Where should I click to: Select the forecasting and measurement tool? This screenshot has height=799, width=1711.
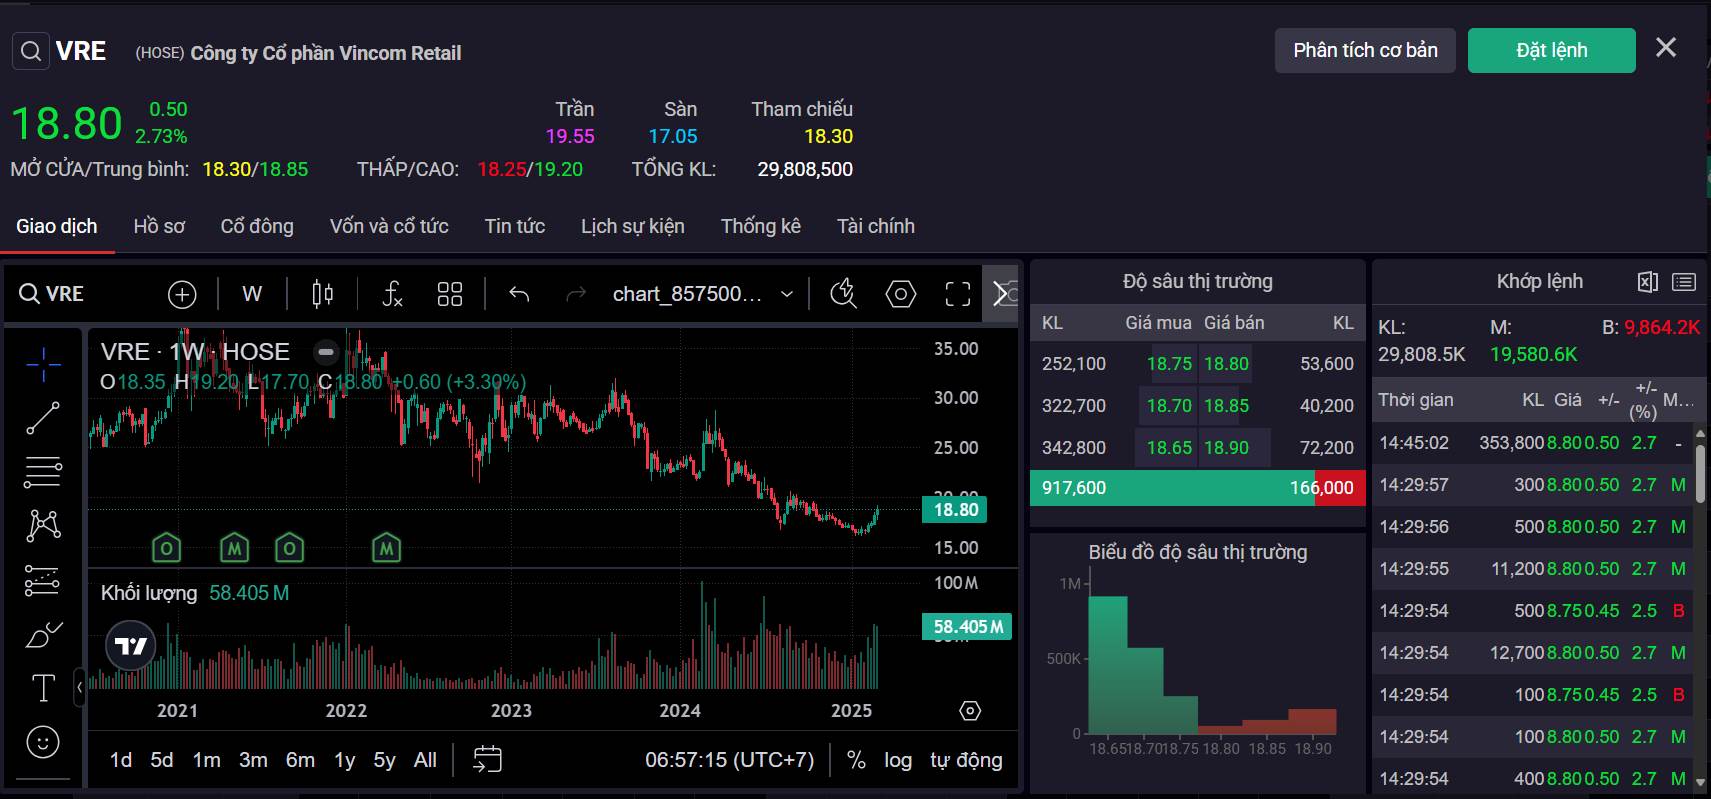click(x=43, y=580)
